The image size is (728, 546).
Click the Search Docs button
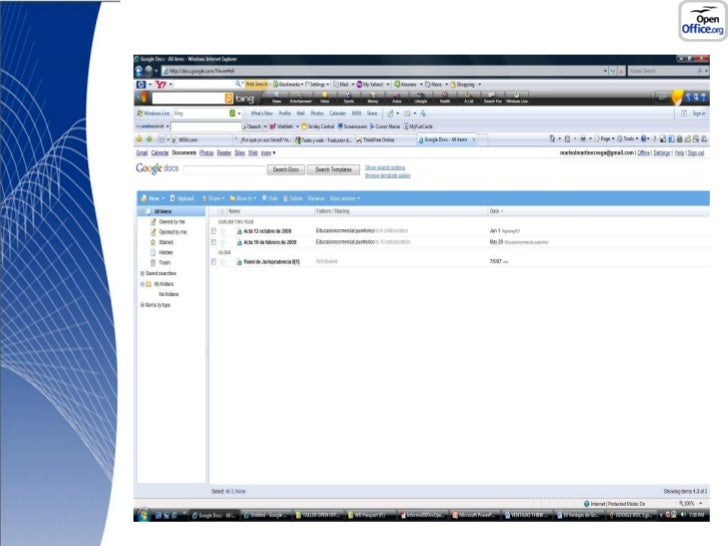(286, 170)
